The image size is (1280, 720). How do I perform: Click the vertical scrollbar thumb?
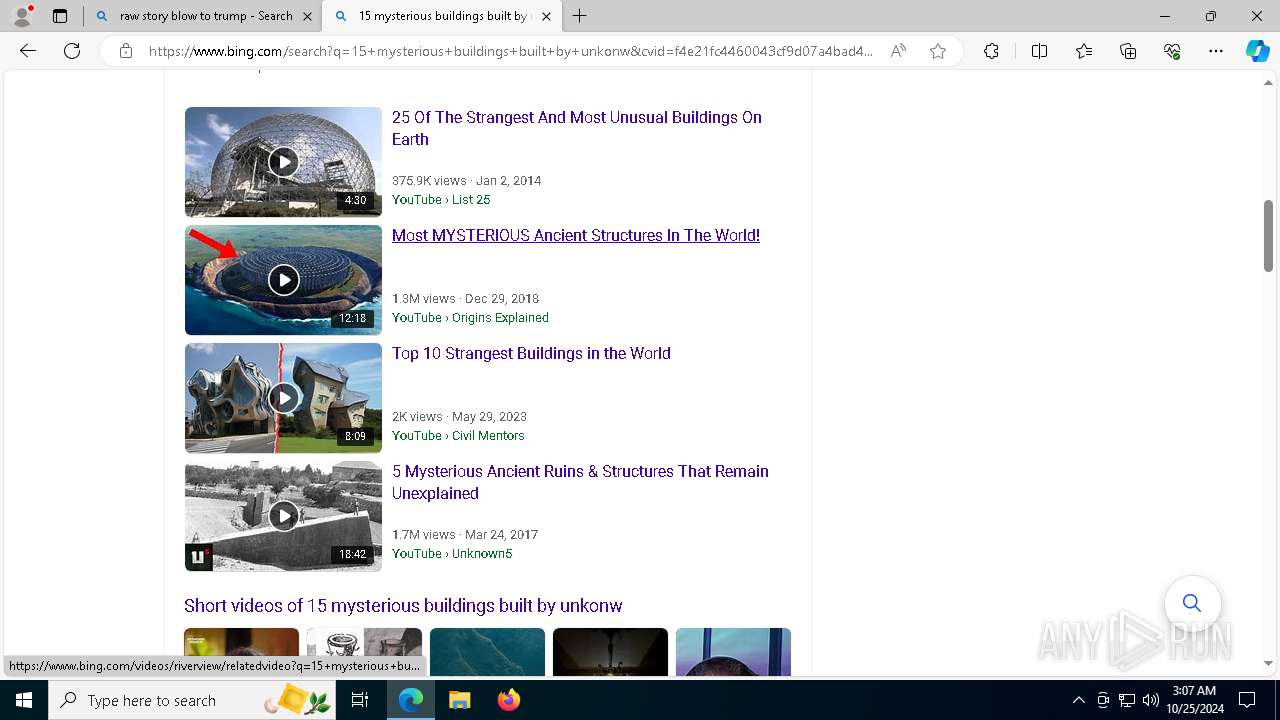point(1269,236)
